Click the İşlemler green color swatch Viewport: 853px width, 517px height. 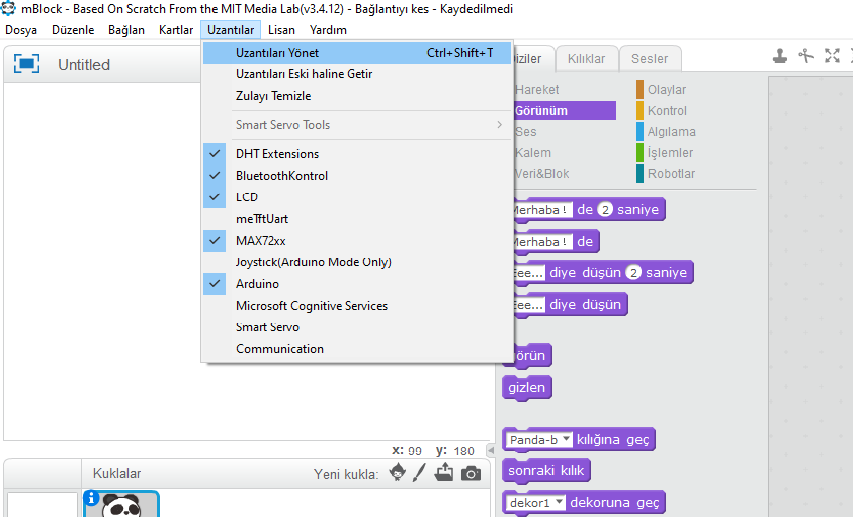(x=640, y=152)
